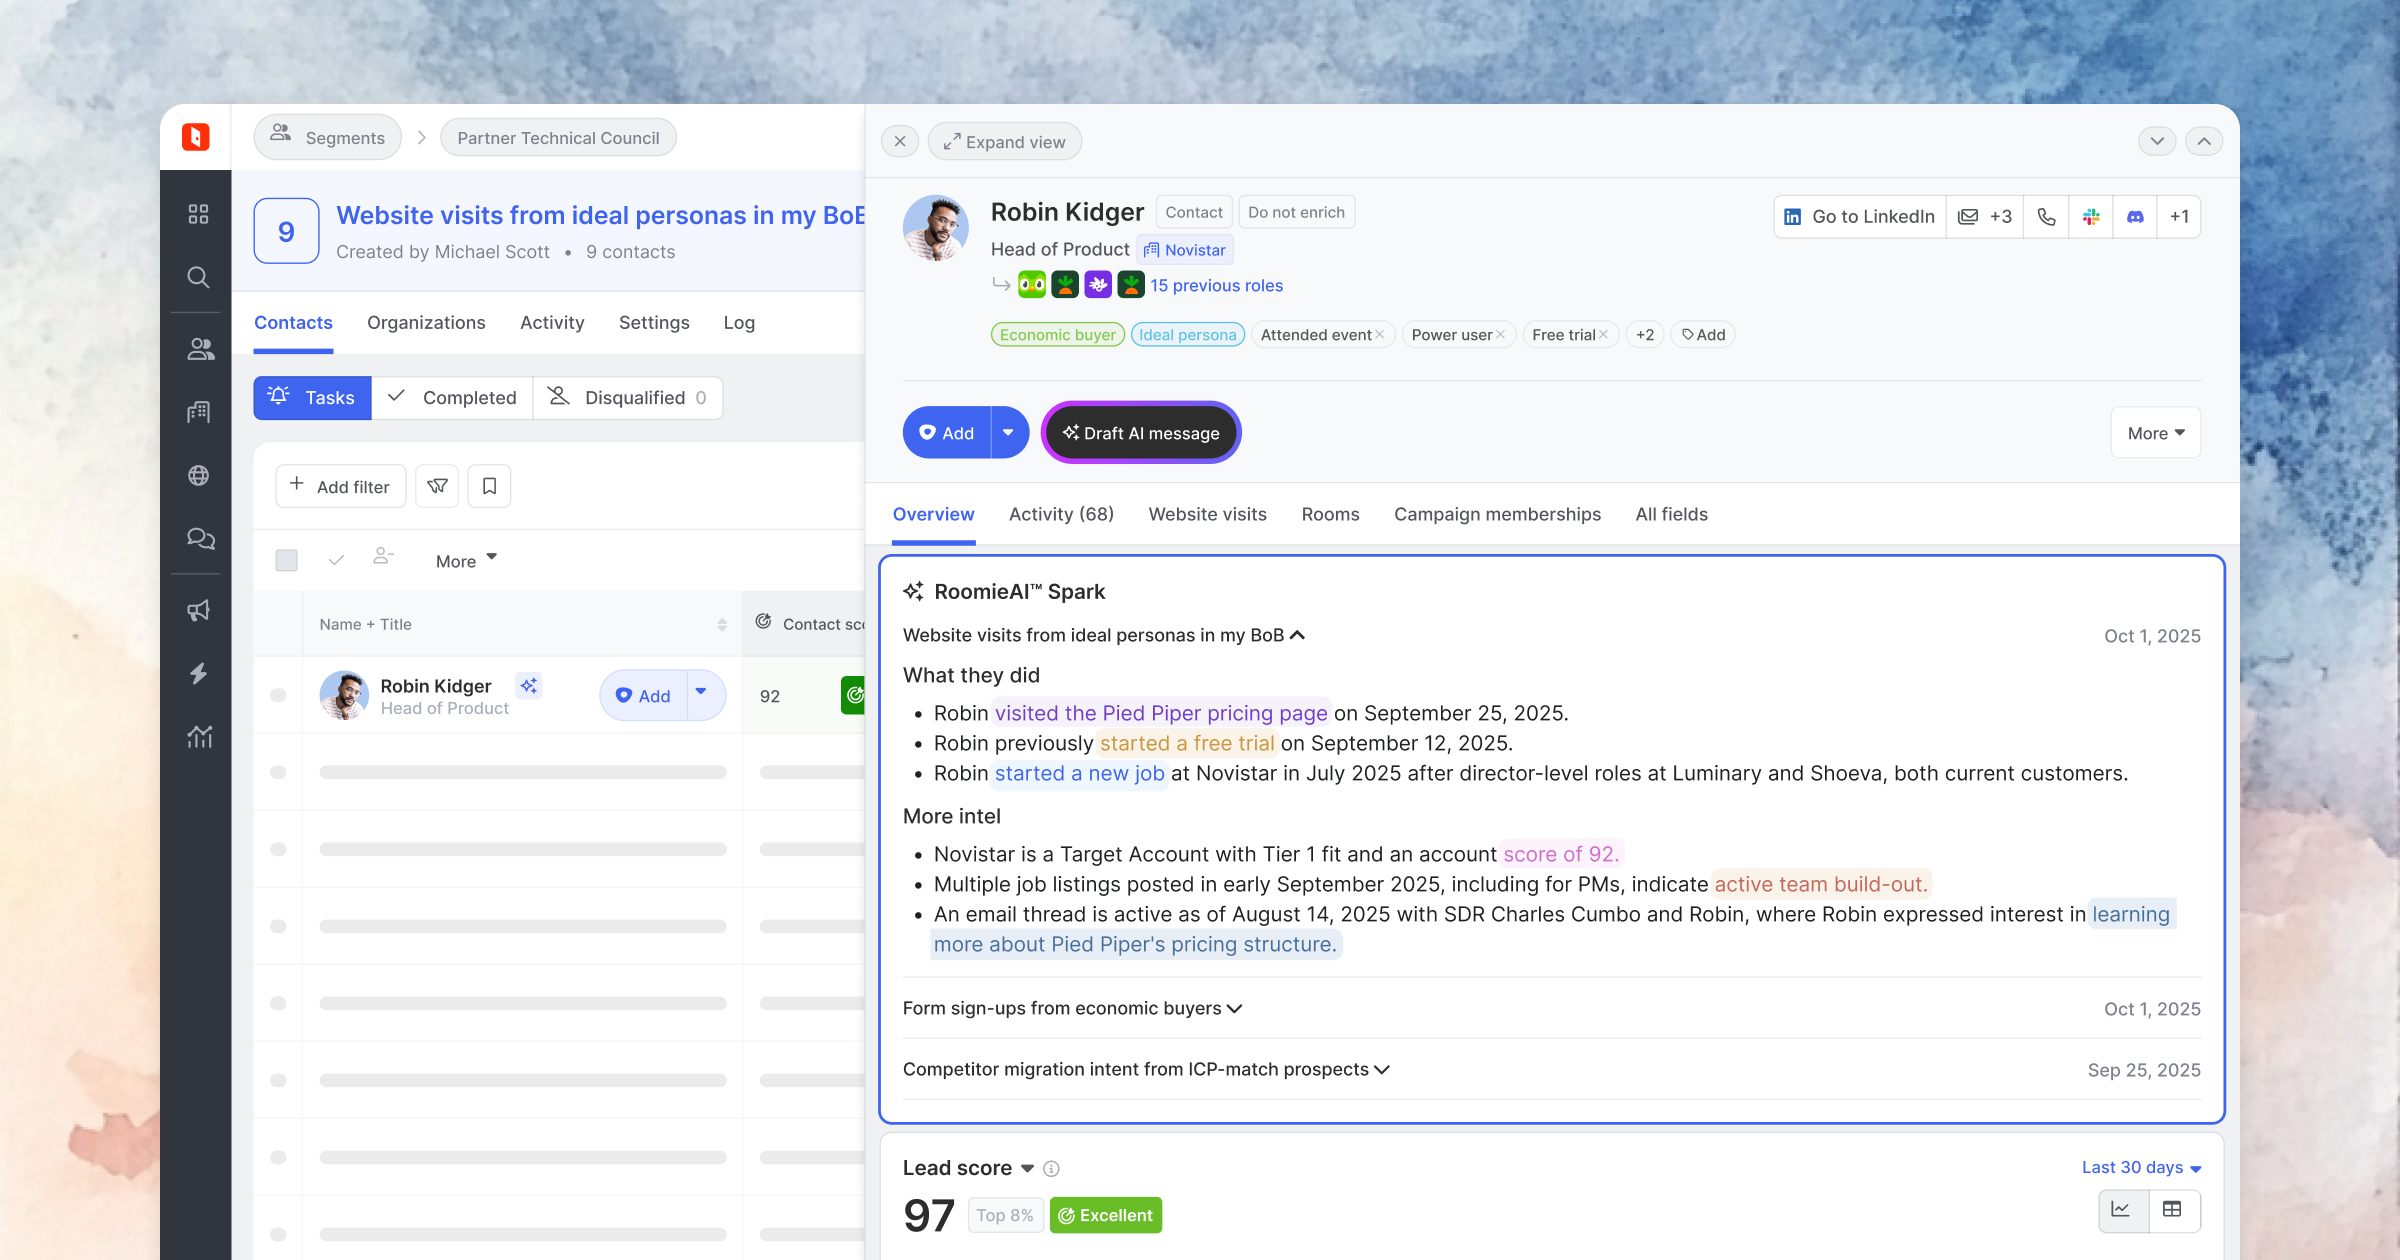Screen dimensions: 2400x1260
Task: Open the Rooms tab
Action: point(1330,514)
